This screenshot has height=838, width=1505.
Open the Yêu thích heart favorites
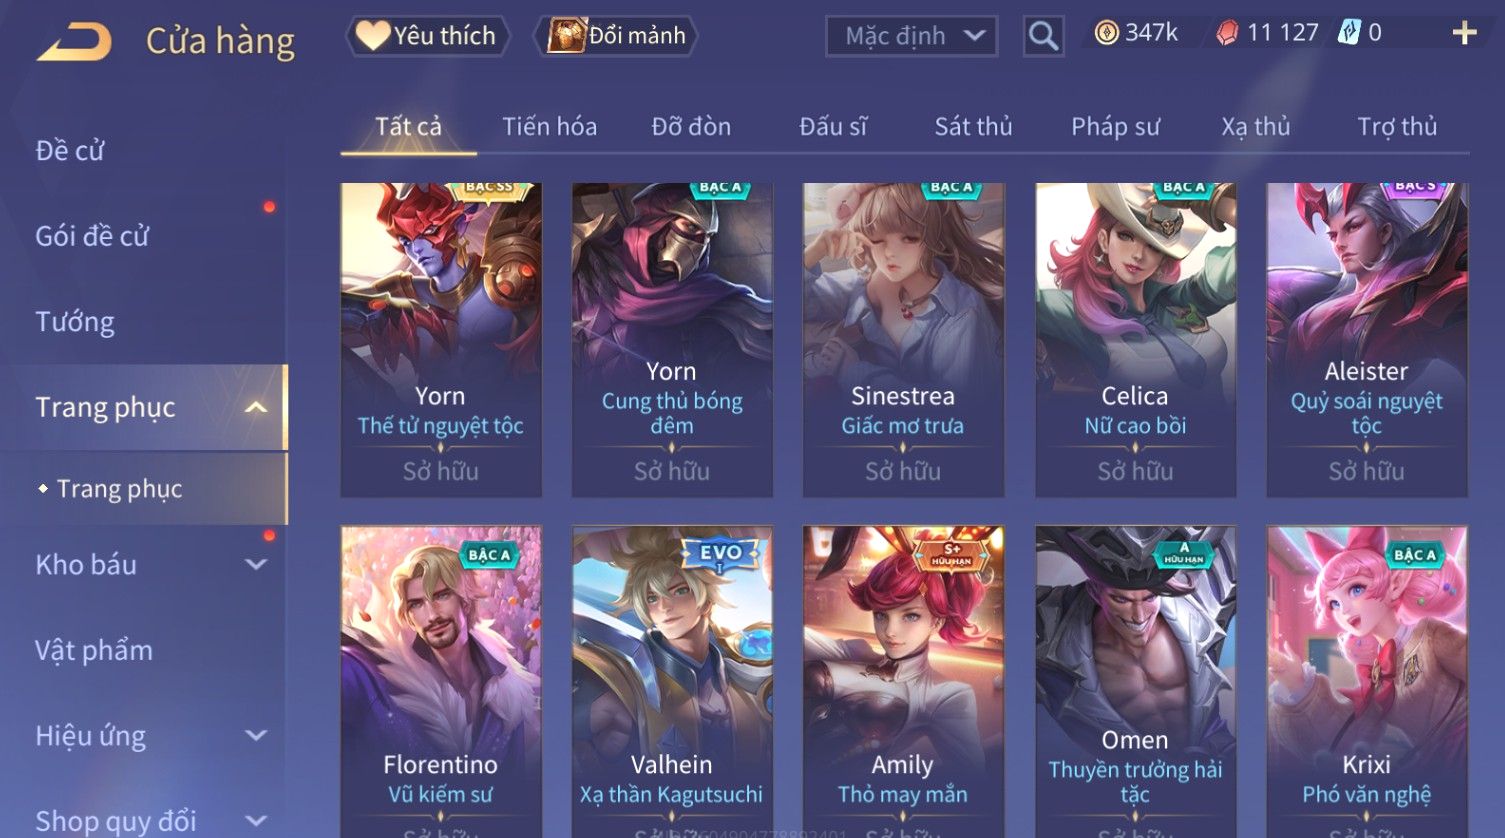[428, 36]
